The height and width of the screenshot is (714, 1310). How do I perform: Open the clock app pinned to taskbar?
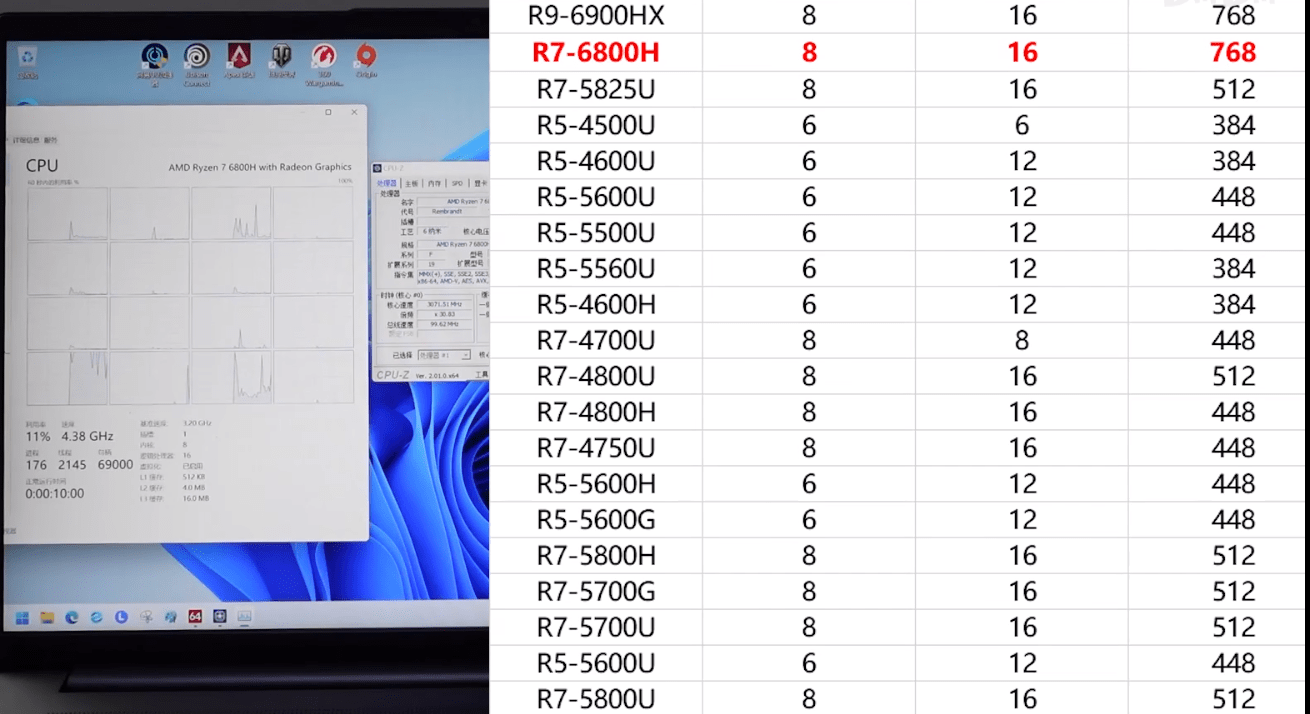[120, 616]
